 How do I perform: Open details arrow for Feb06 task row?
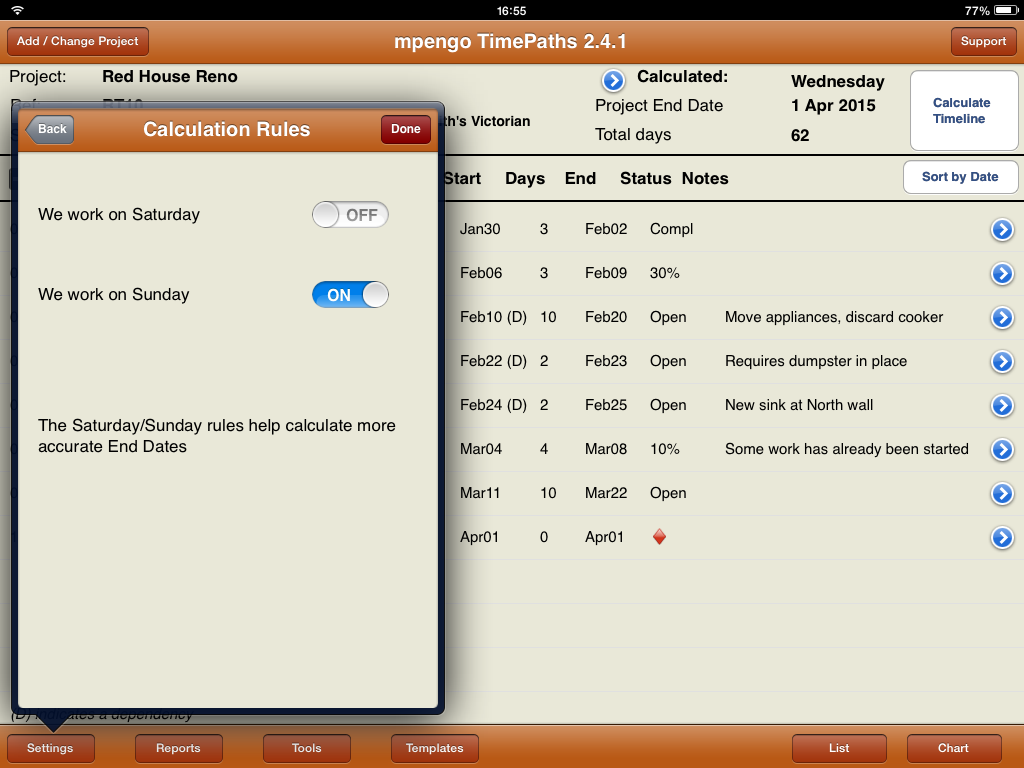(x=1002, y=274)
